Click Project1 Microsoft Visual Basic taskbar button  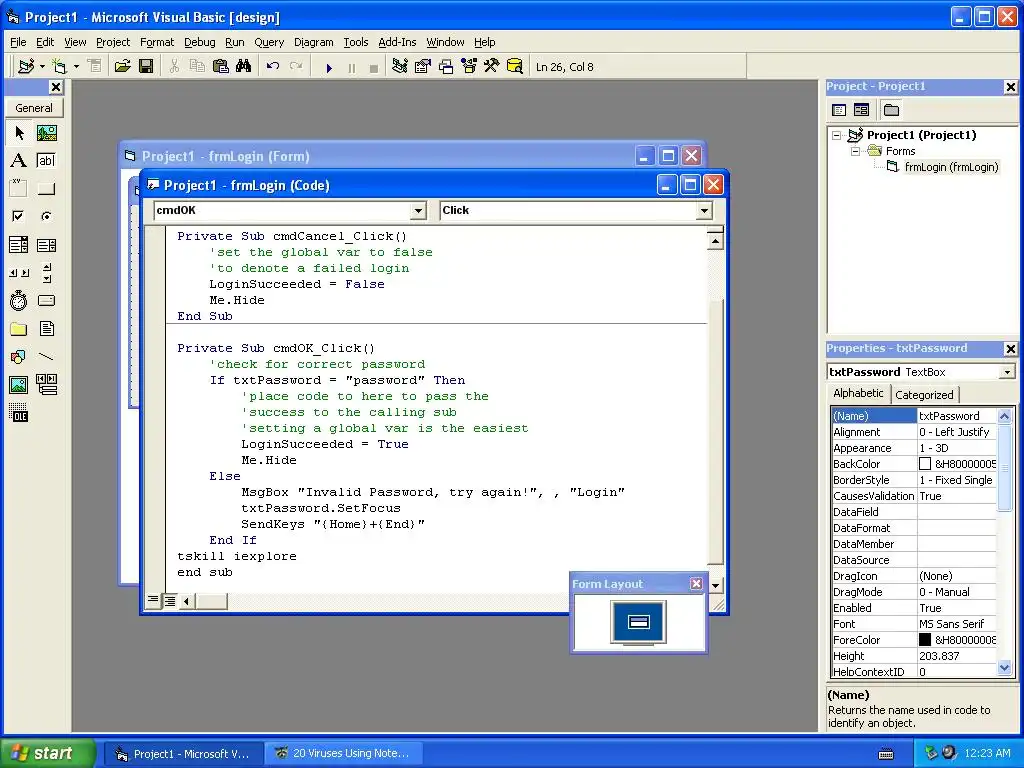click(184, 754)
